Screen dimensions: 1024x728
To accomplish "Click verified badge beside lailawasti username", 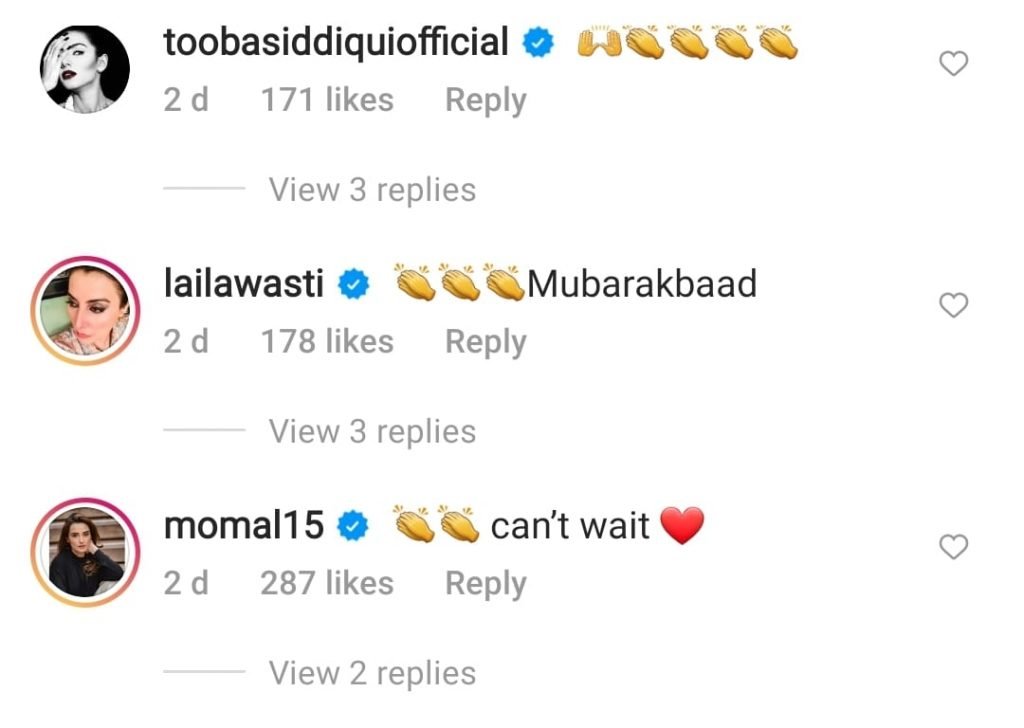I will click(353, 285).
